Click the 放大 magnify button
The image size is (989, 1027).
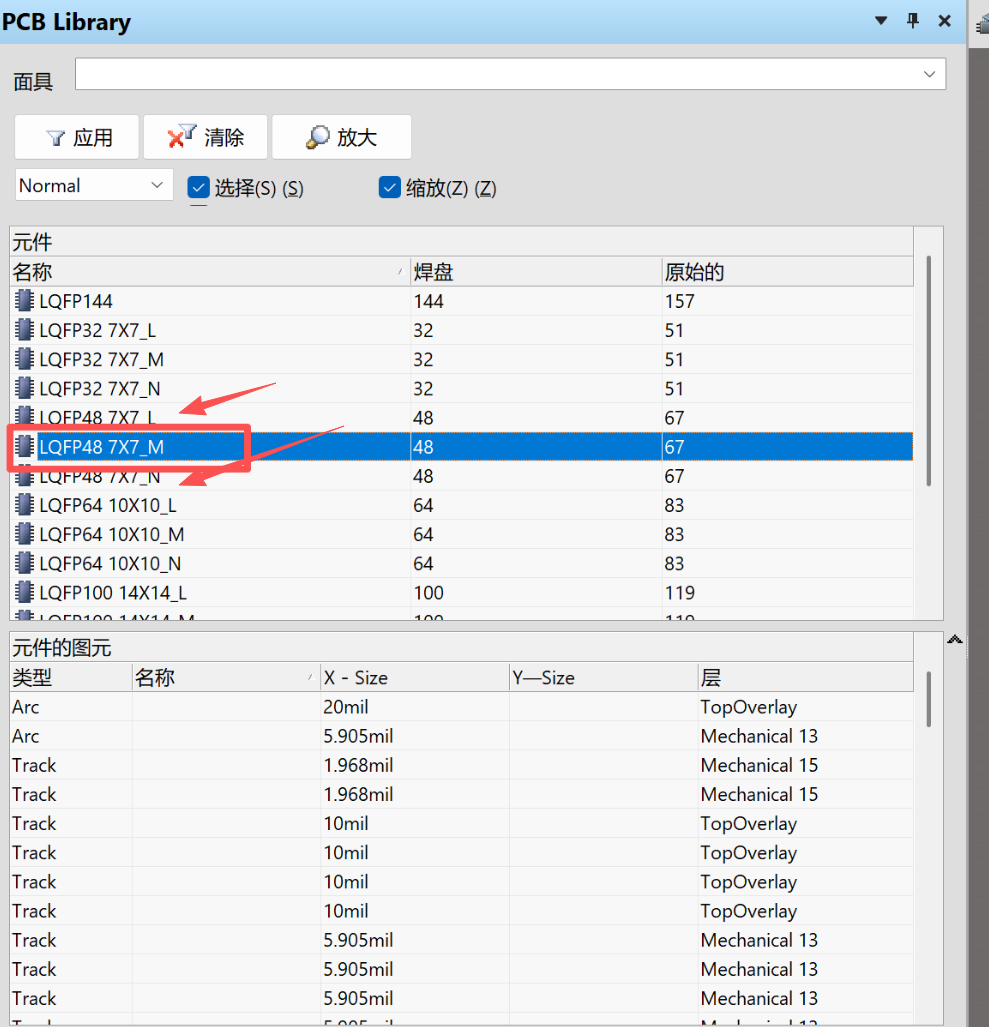pyautogui.click(x=341, y=137)
